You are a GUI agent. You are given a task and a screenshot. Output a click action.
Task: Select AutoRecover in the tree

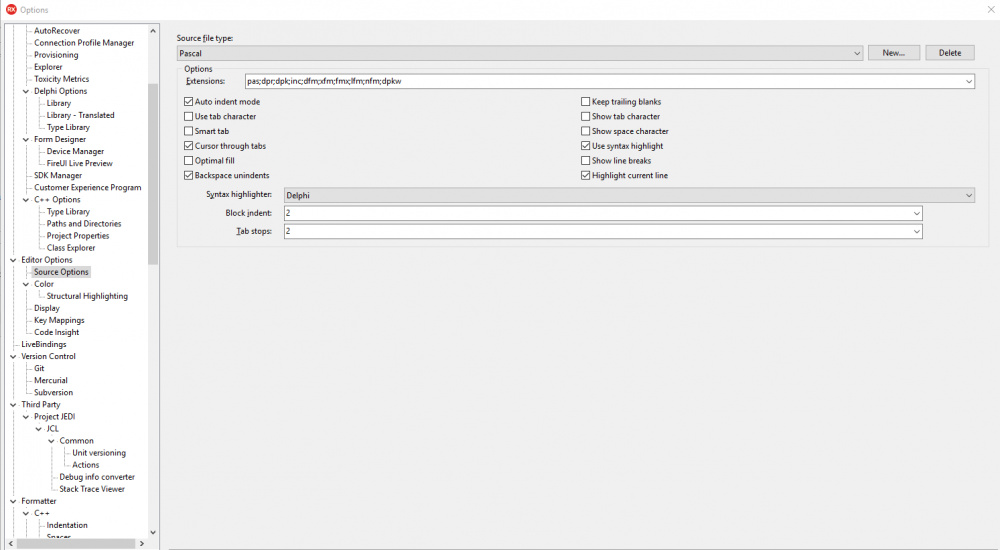click(x=57, y=31)
